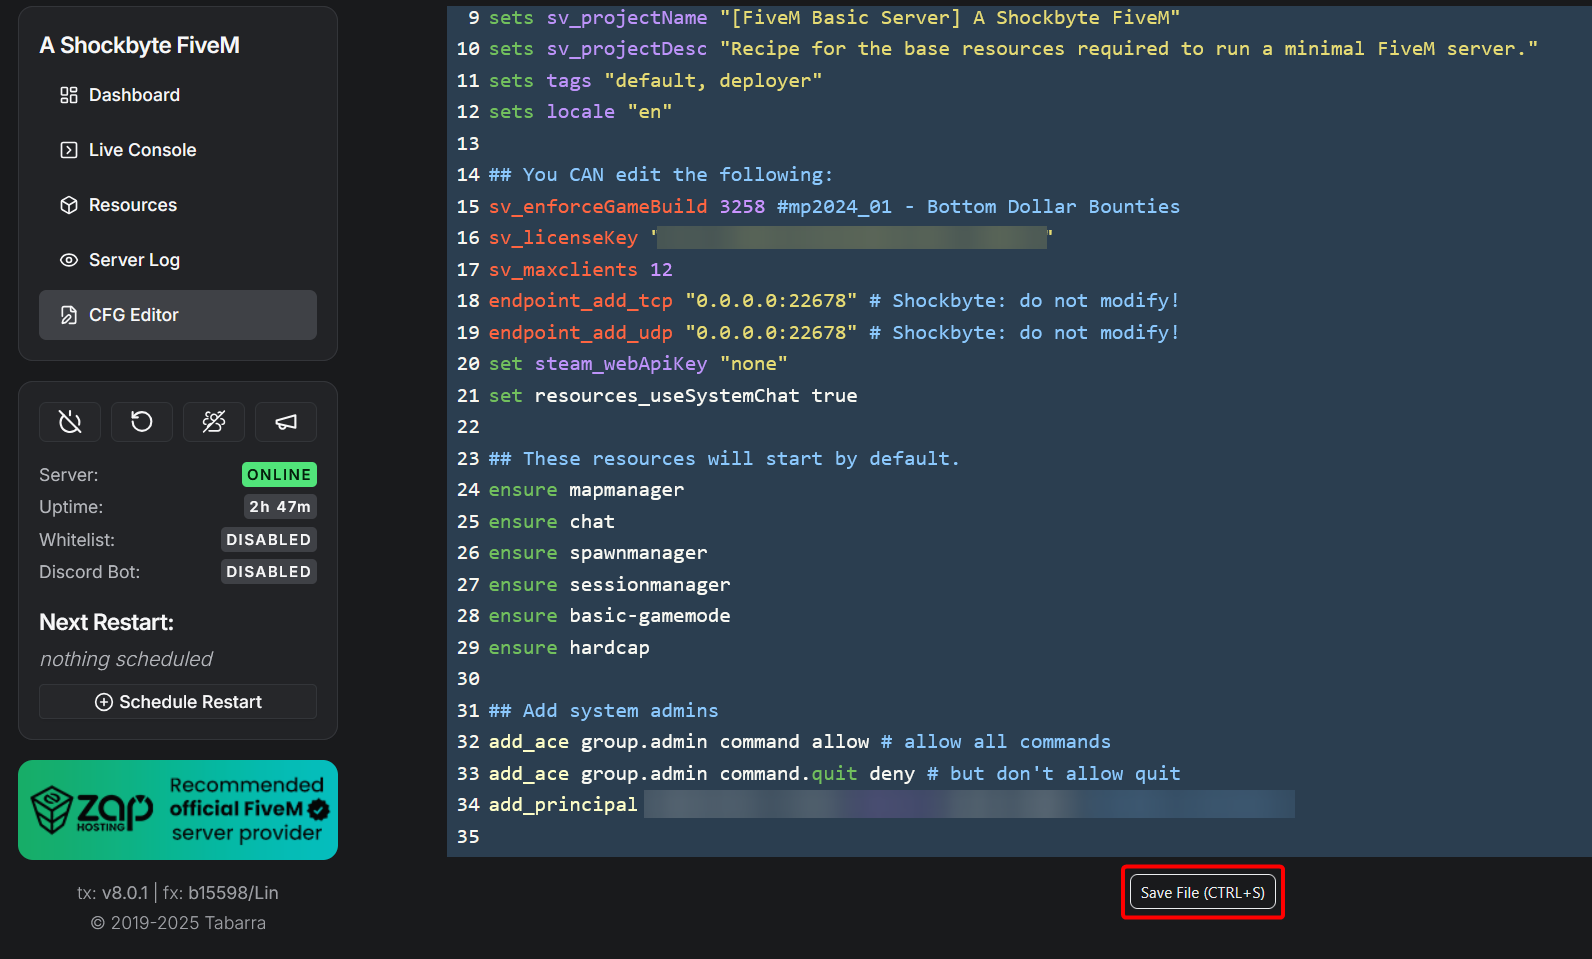Click the '## You CAN edit the following:' comment
Image resolution: width=1592 pixels, height=959 pixels.
tap(660, 175)
